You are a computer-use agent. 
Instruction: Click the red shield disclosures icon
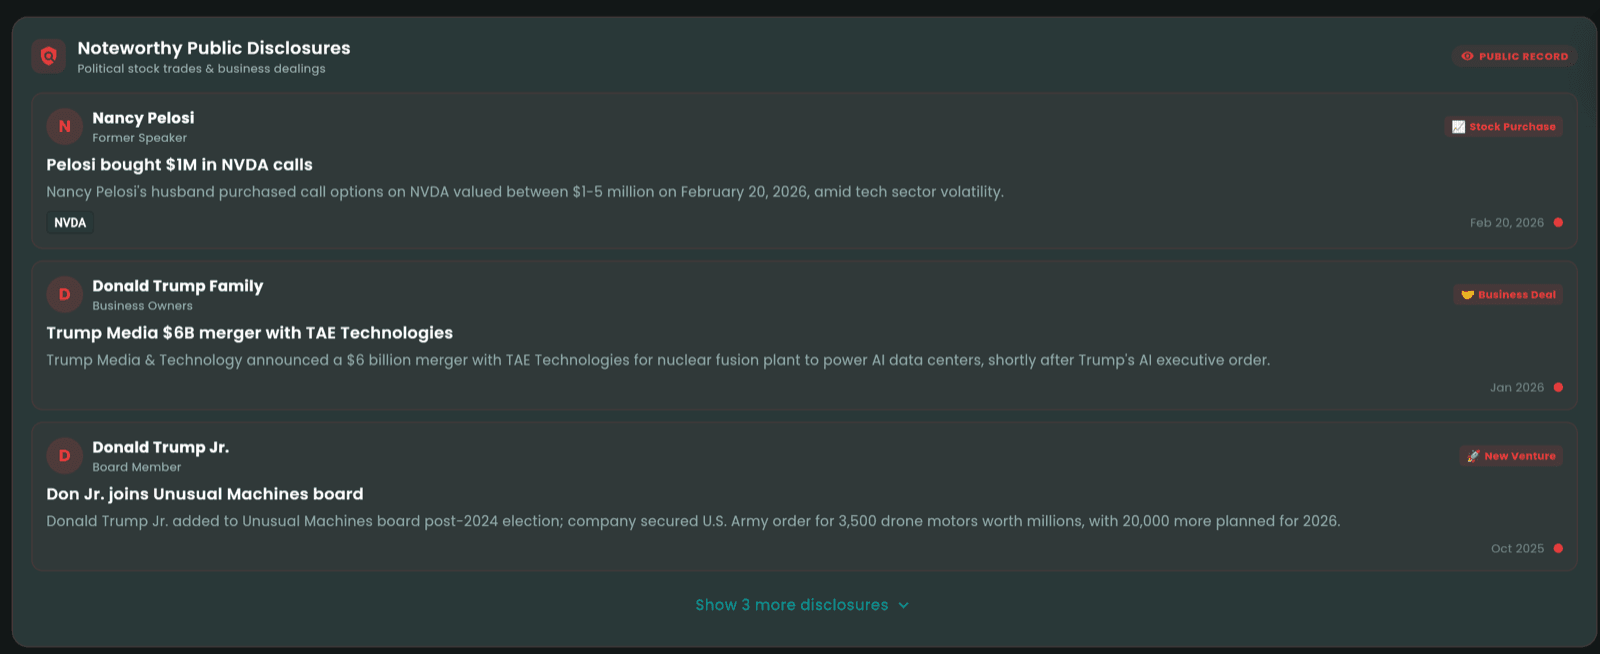point(48,56)
